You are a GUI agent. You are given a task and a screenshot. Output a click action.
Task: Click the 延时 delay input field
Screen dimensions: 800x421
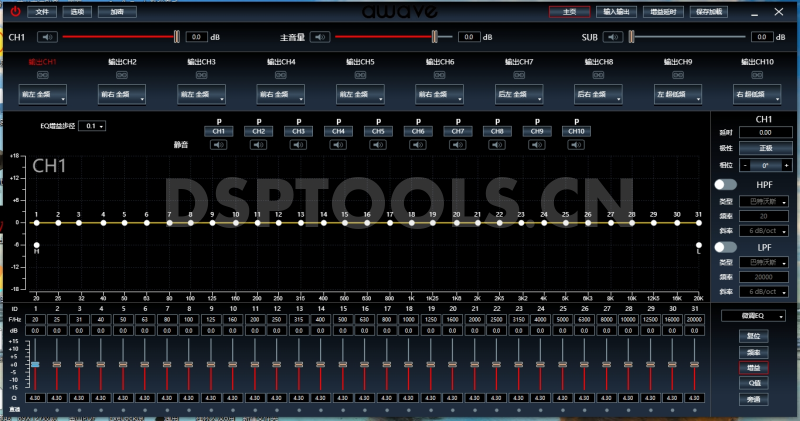pos(765,132)
